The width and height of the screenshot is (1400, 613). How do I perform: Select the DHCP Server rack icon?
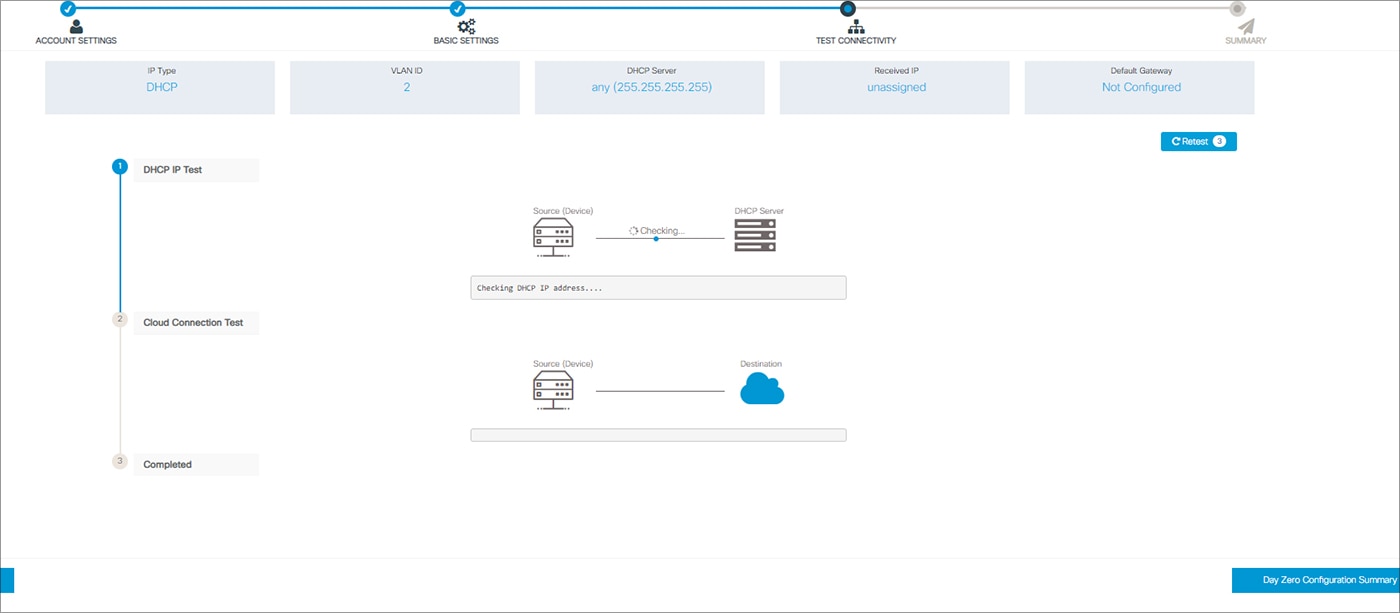(x=755, y=234)
